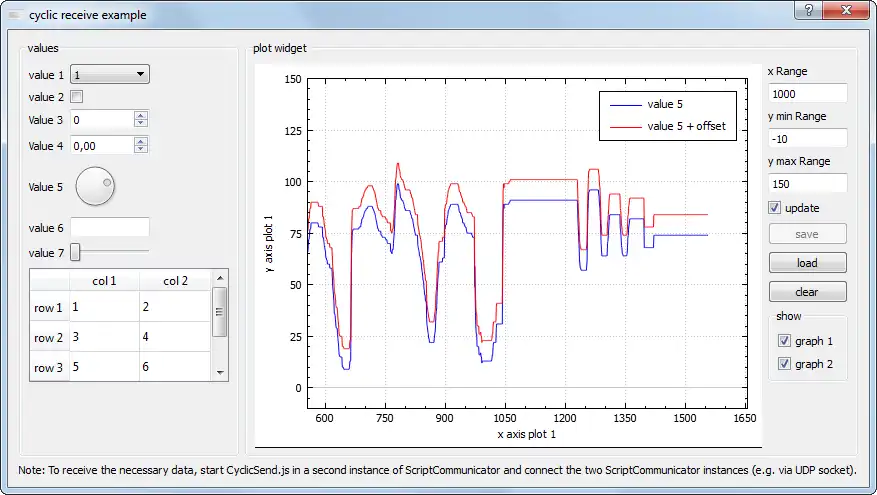Select table cell containing 4

coord(175,337)
